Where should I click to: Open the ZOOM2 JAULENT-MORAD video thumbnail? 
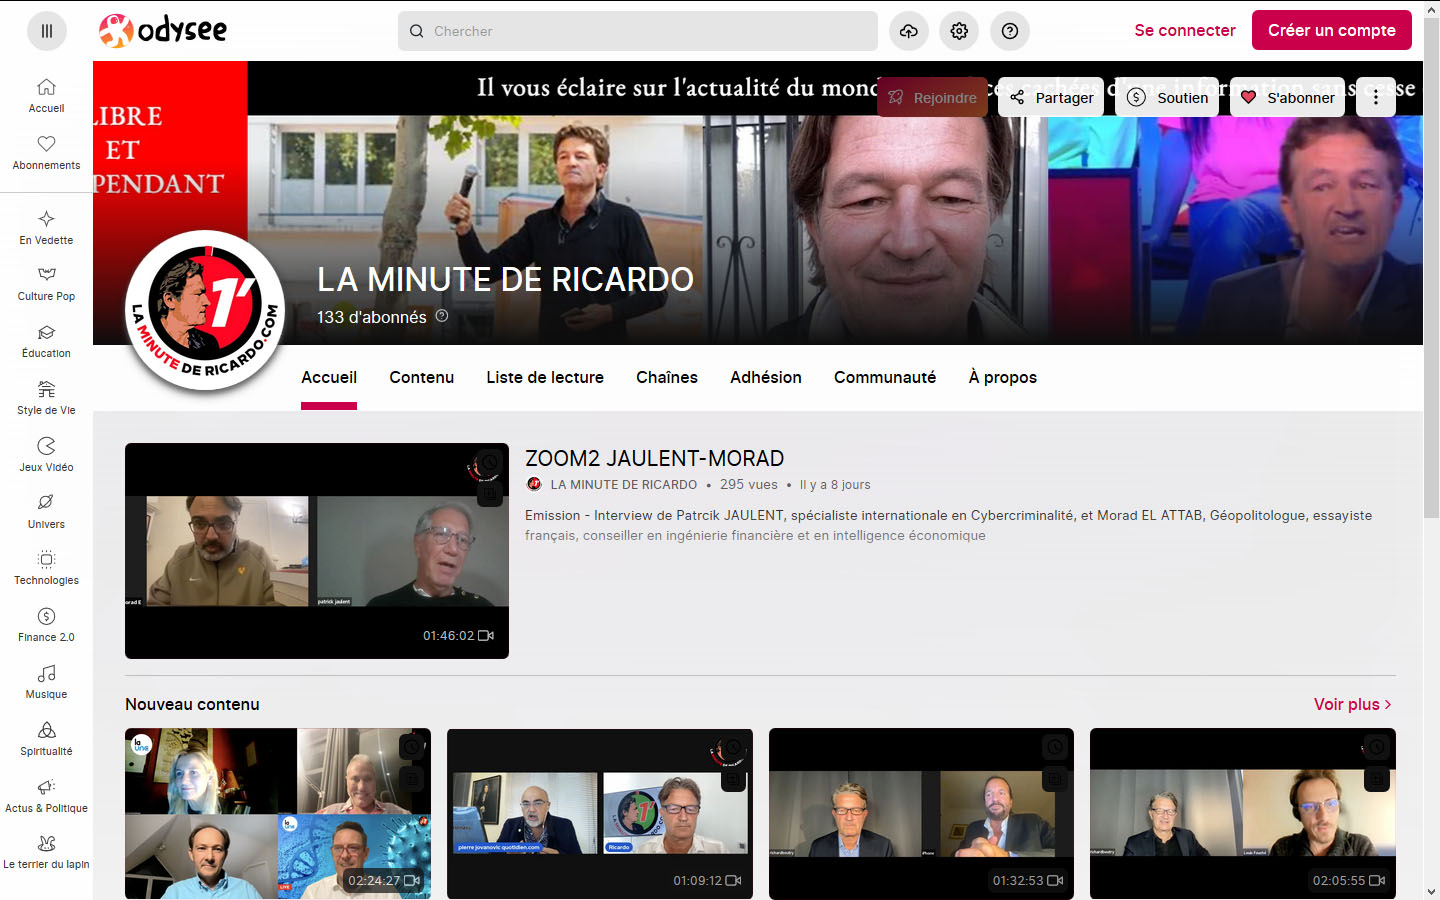[x=317, y=551]
